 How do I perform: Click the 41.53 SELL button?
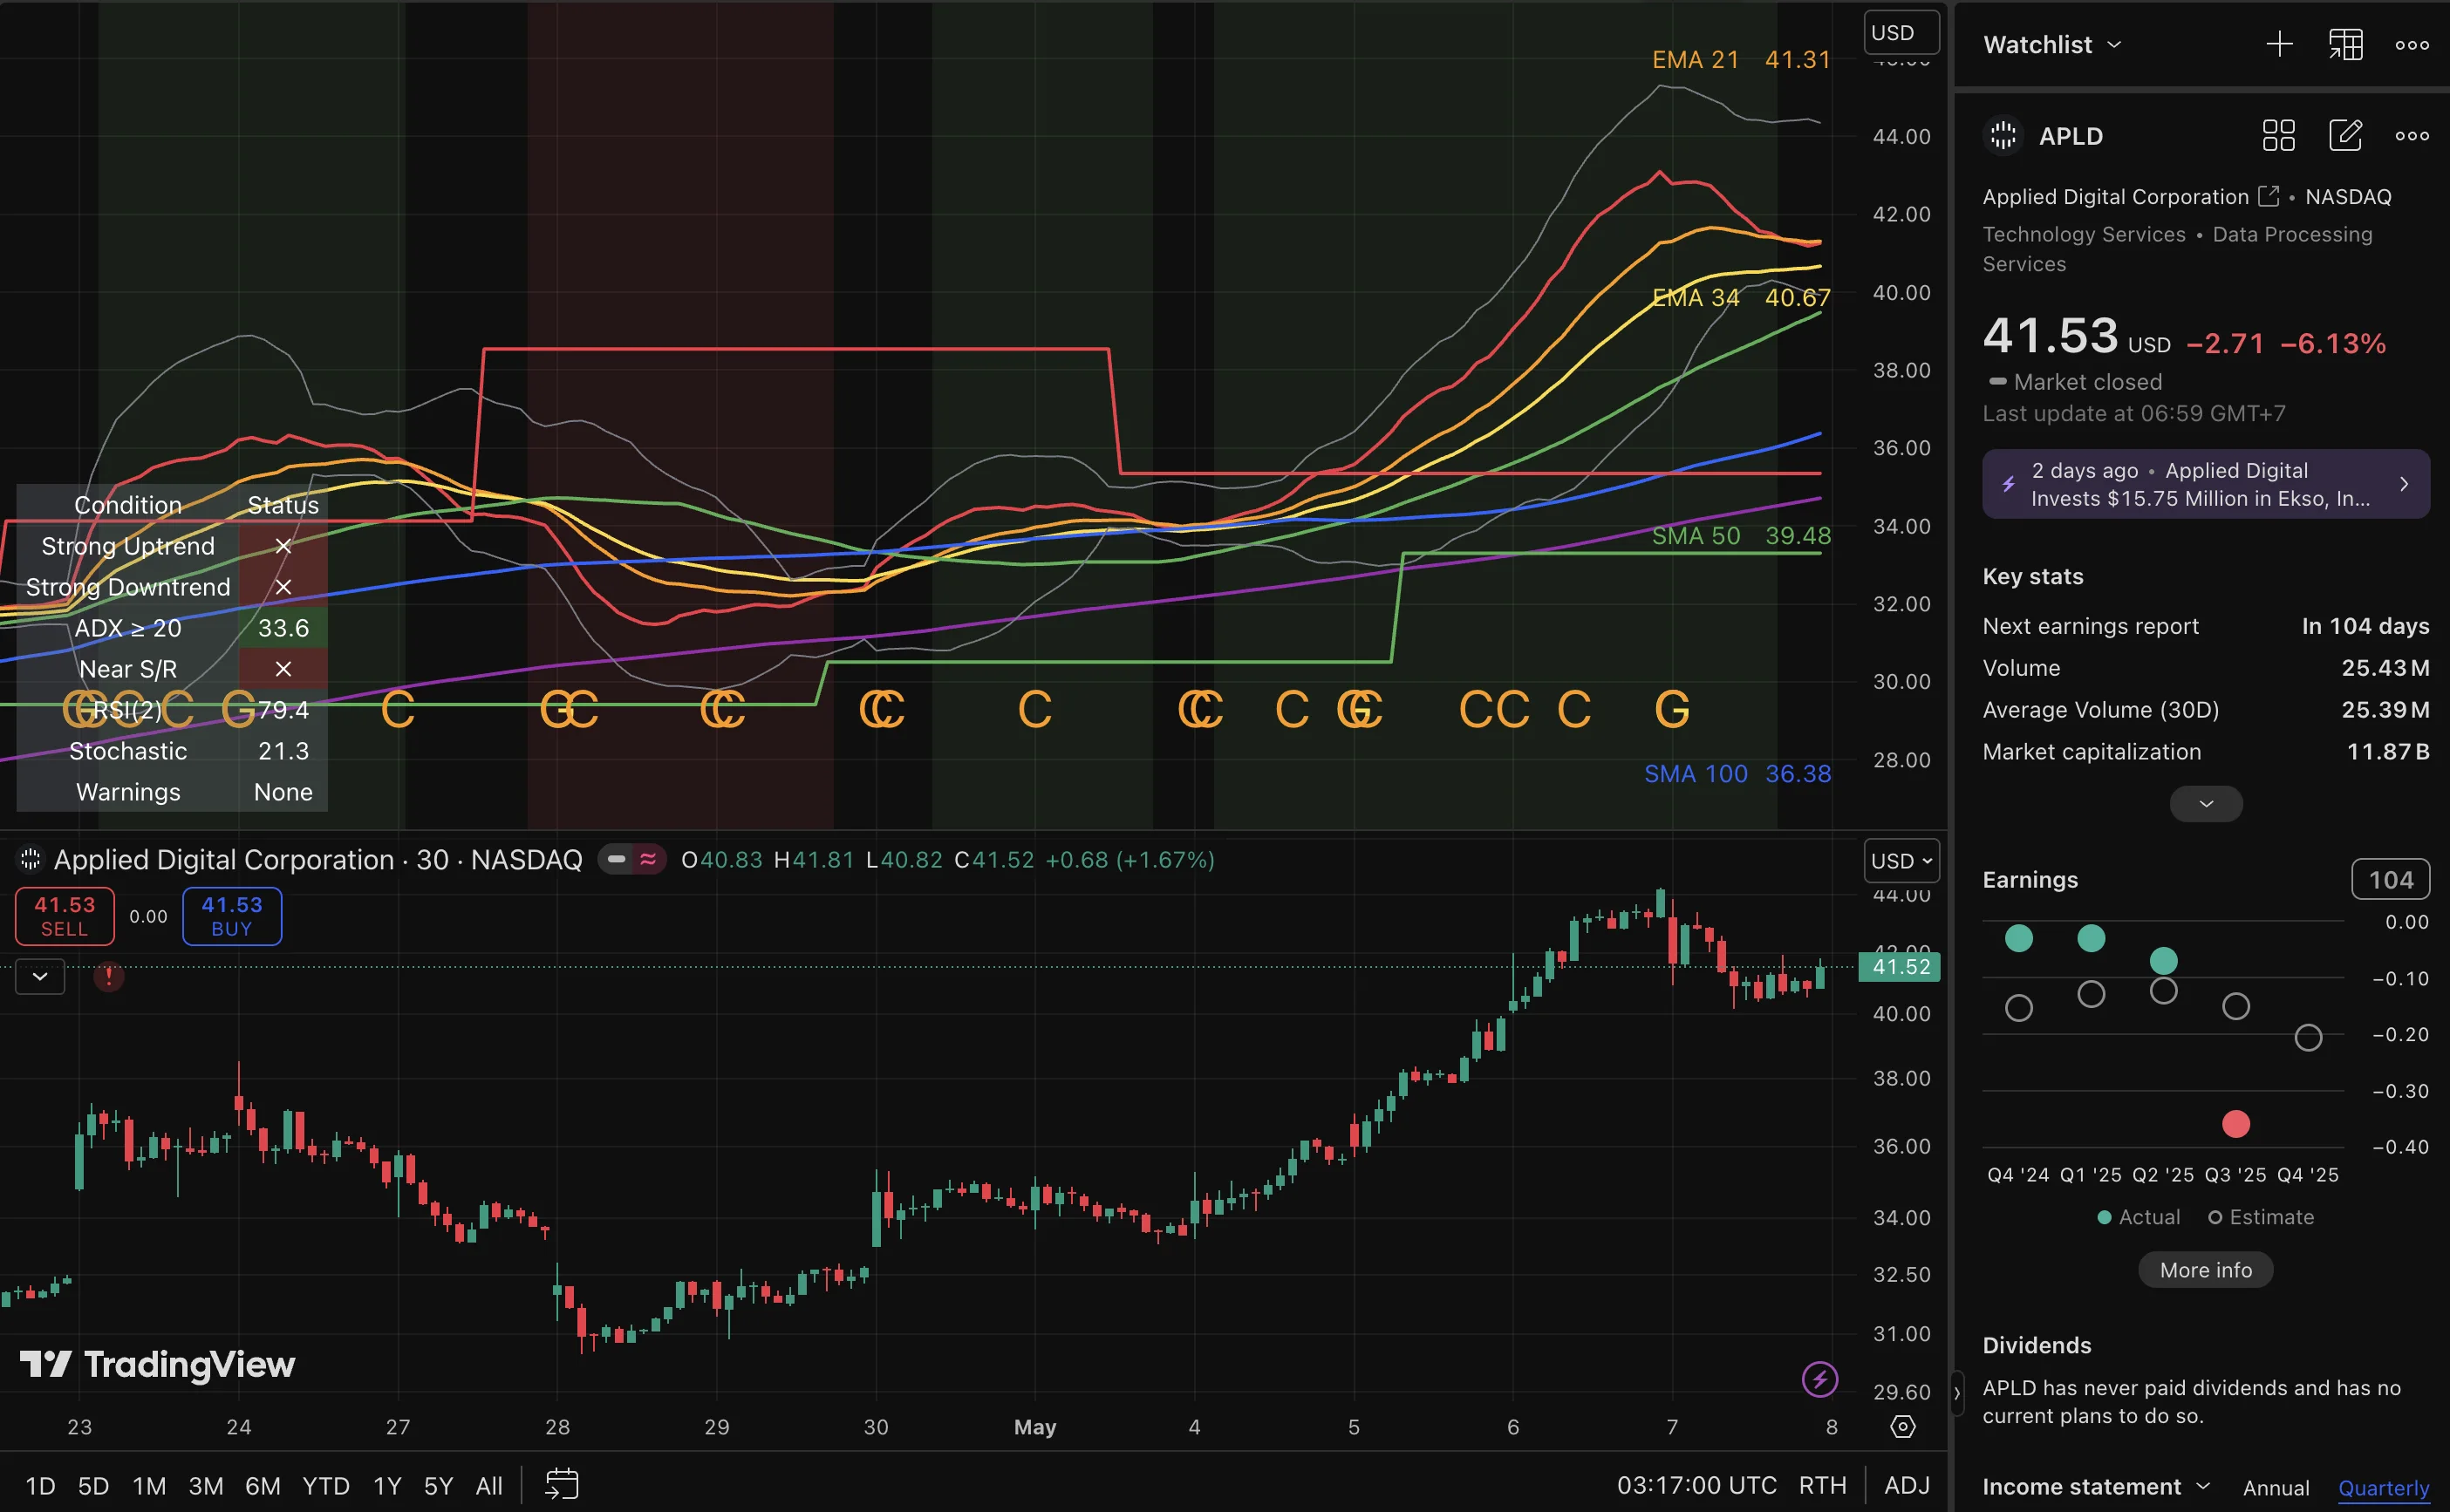tap(65, 916)
